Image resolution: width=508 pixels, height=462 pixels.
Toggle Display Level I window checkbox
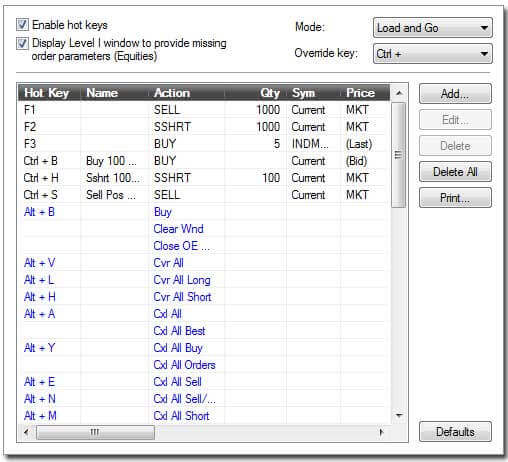click(22, 44)
